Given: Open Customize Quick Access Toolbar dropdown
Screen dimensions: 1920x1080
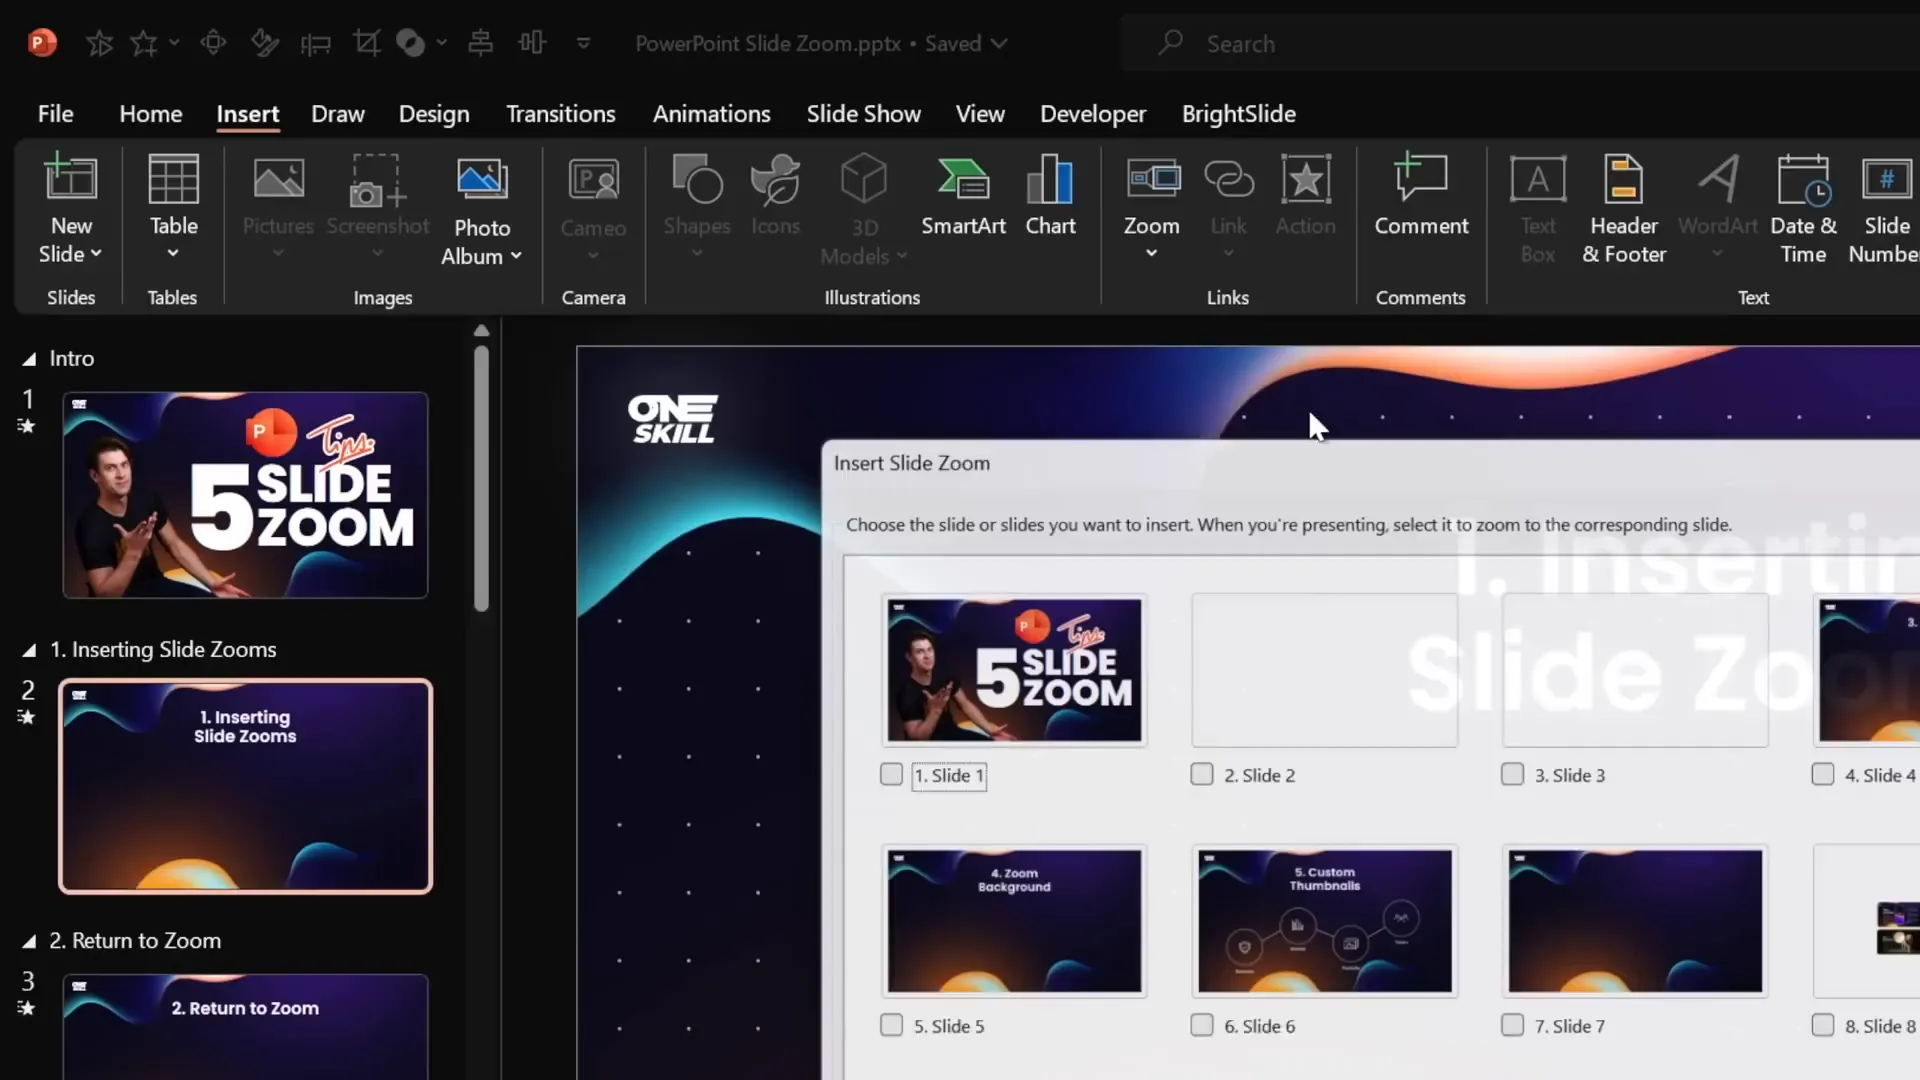Looking at the screenshot, I should (x=583, y=43).
